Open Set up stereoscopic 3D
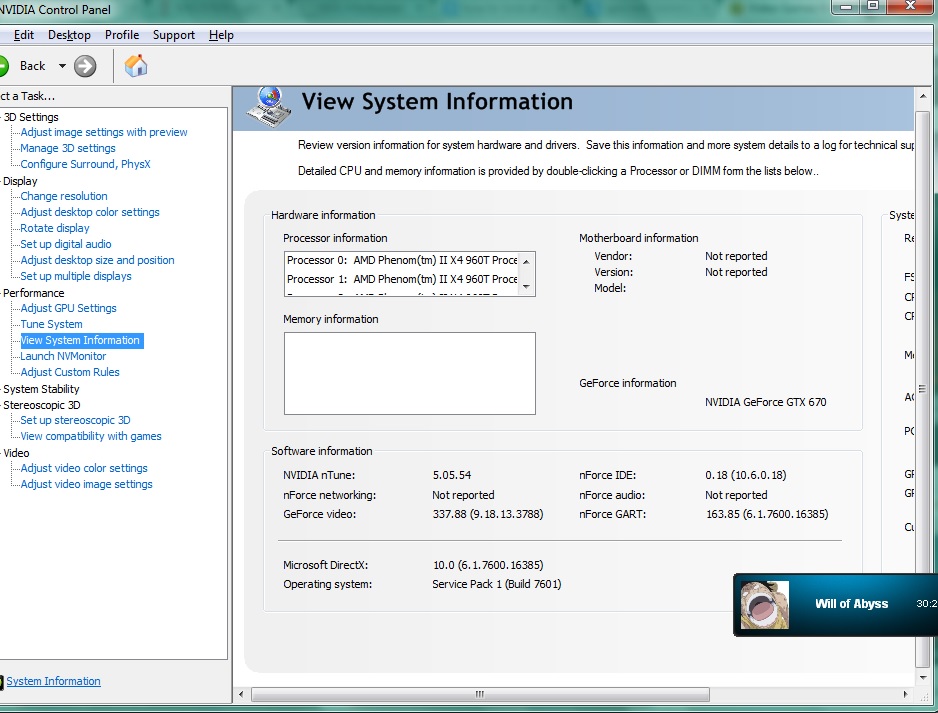This screenshot has width=938, height=713. (x=75, y=421)
